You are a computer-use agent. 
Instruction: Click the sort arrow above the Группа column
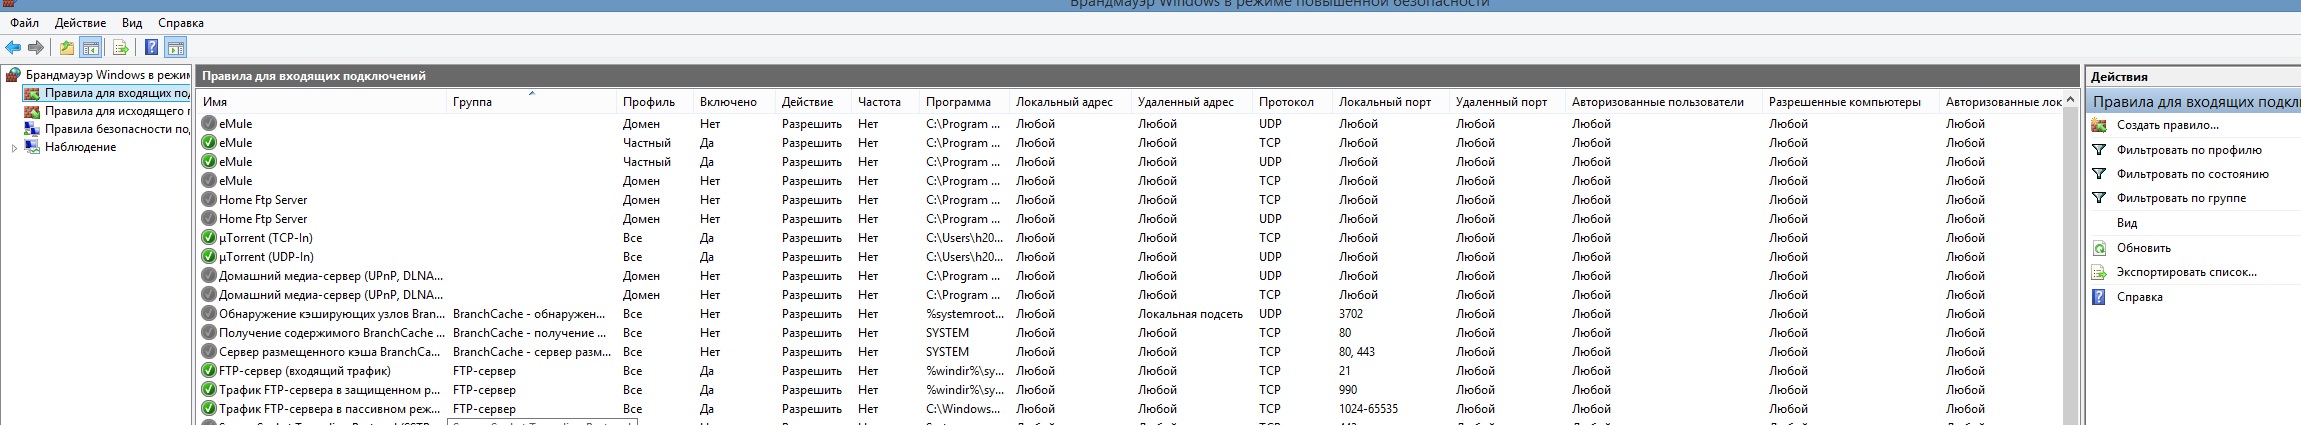[x=532, y=93]
